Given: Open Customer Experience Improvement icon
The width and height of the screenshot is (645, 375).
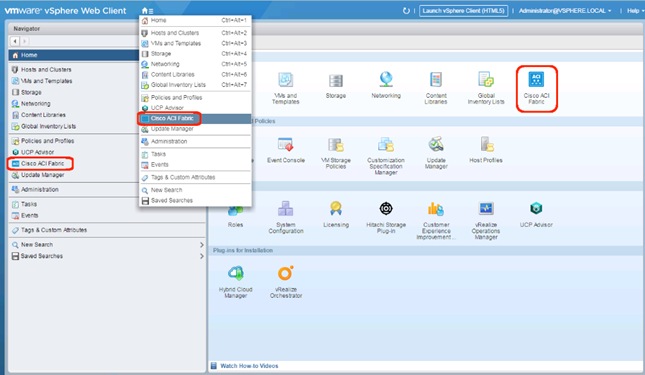Looking at the screenshot, I should pos(436,209).
